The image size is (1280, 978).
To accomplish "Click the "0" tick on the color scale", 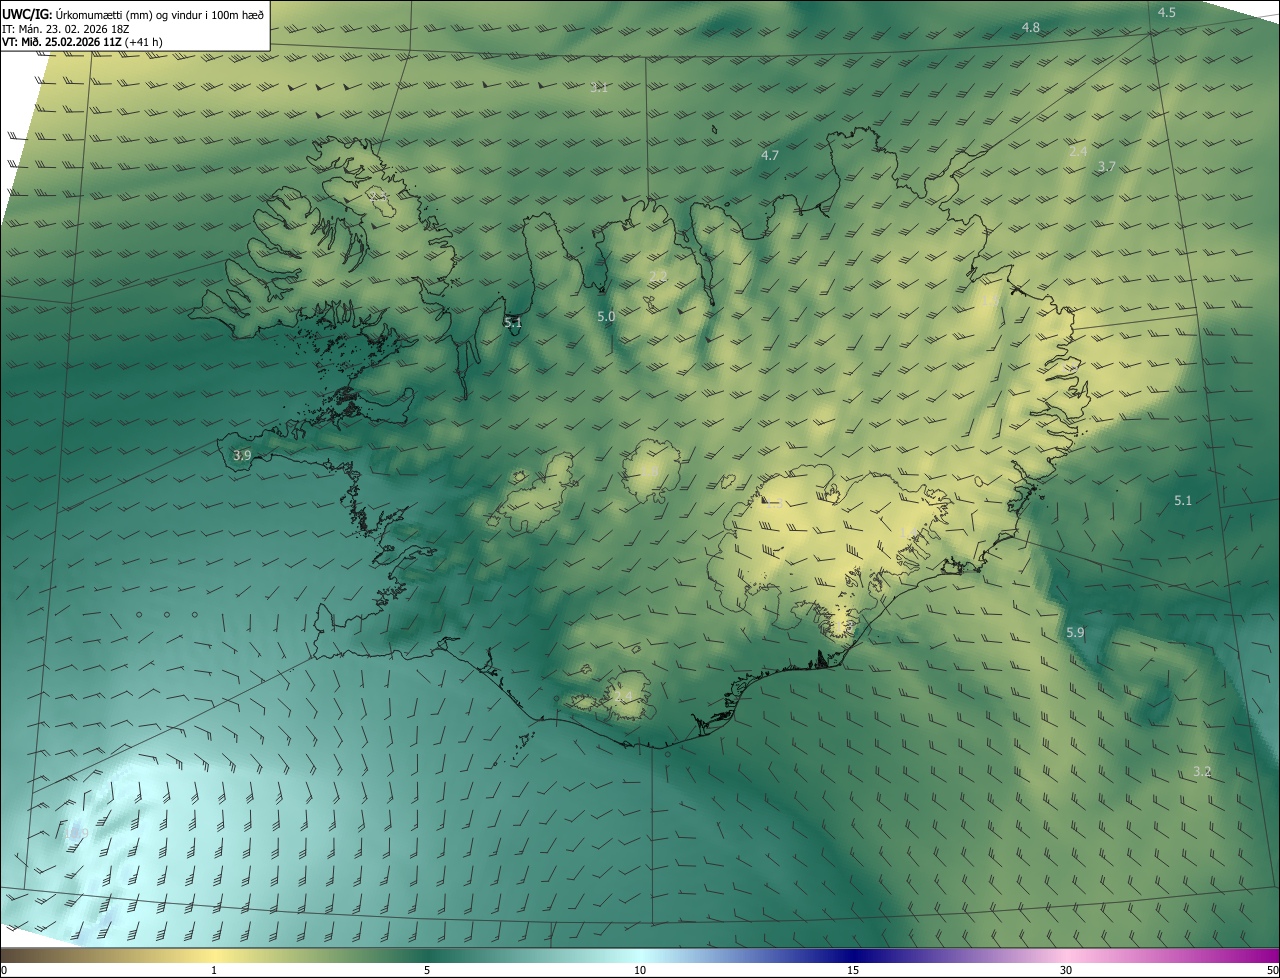I will pos(4,970).
